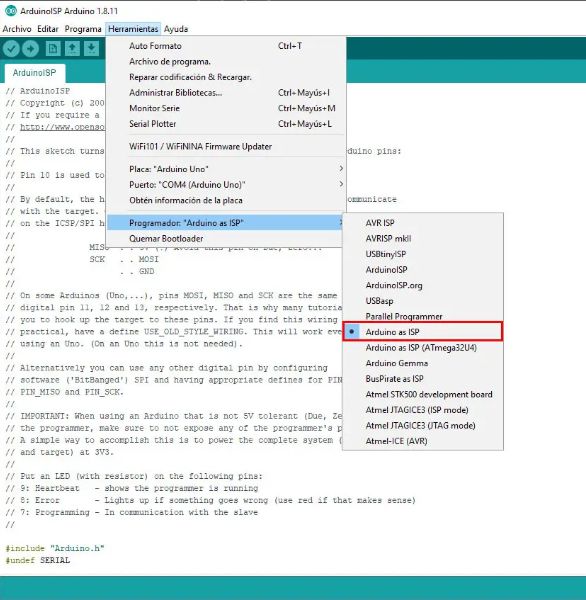Viewport: 586px width, 600px height.
Task: Select USBasp as the programmer
Action: click(423, 301)
